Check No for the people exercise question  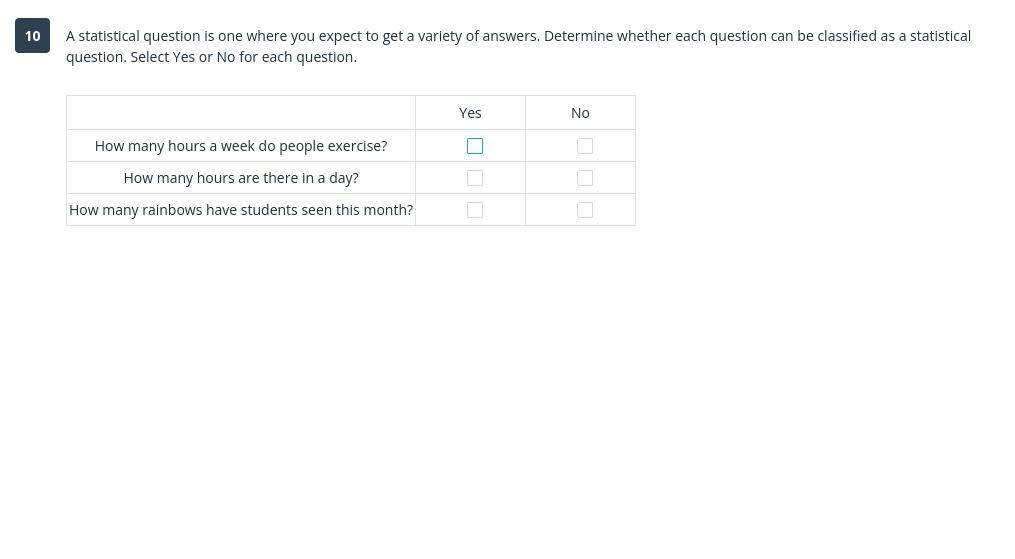pyautogui.click(x=585, y=146)
